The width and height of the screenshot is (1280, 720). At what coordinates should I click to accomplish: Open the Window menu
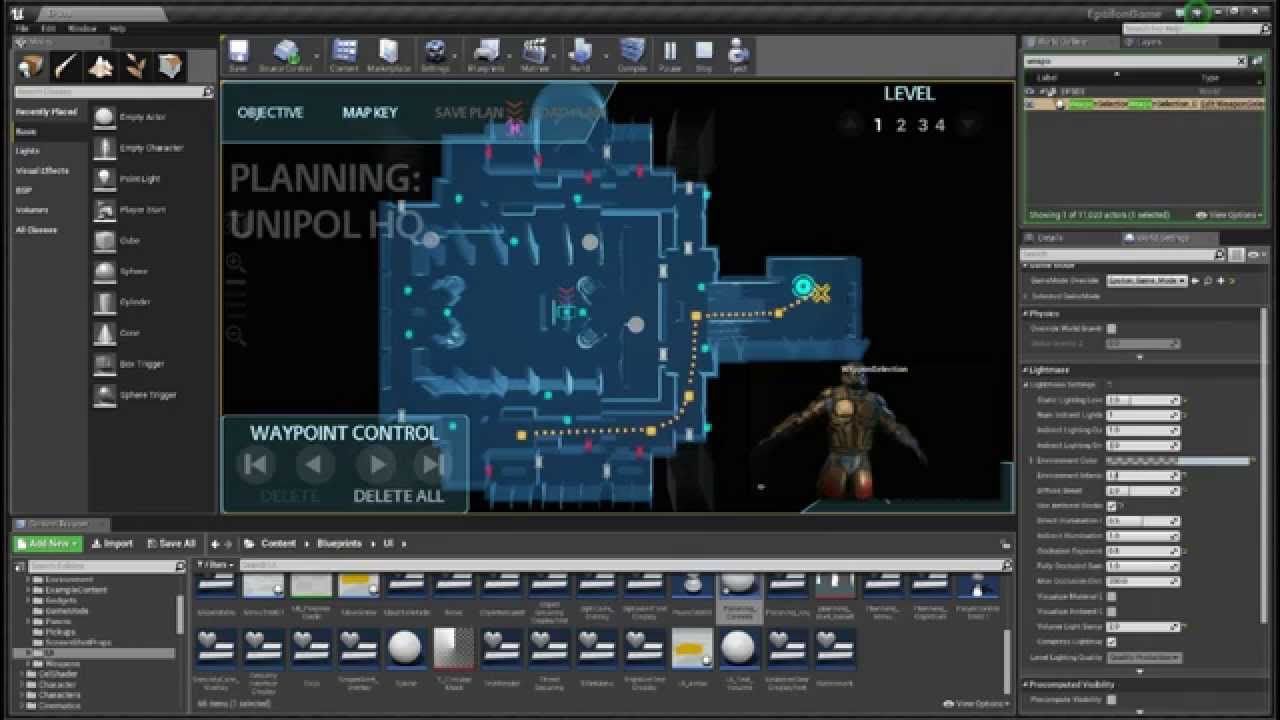82,29
